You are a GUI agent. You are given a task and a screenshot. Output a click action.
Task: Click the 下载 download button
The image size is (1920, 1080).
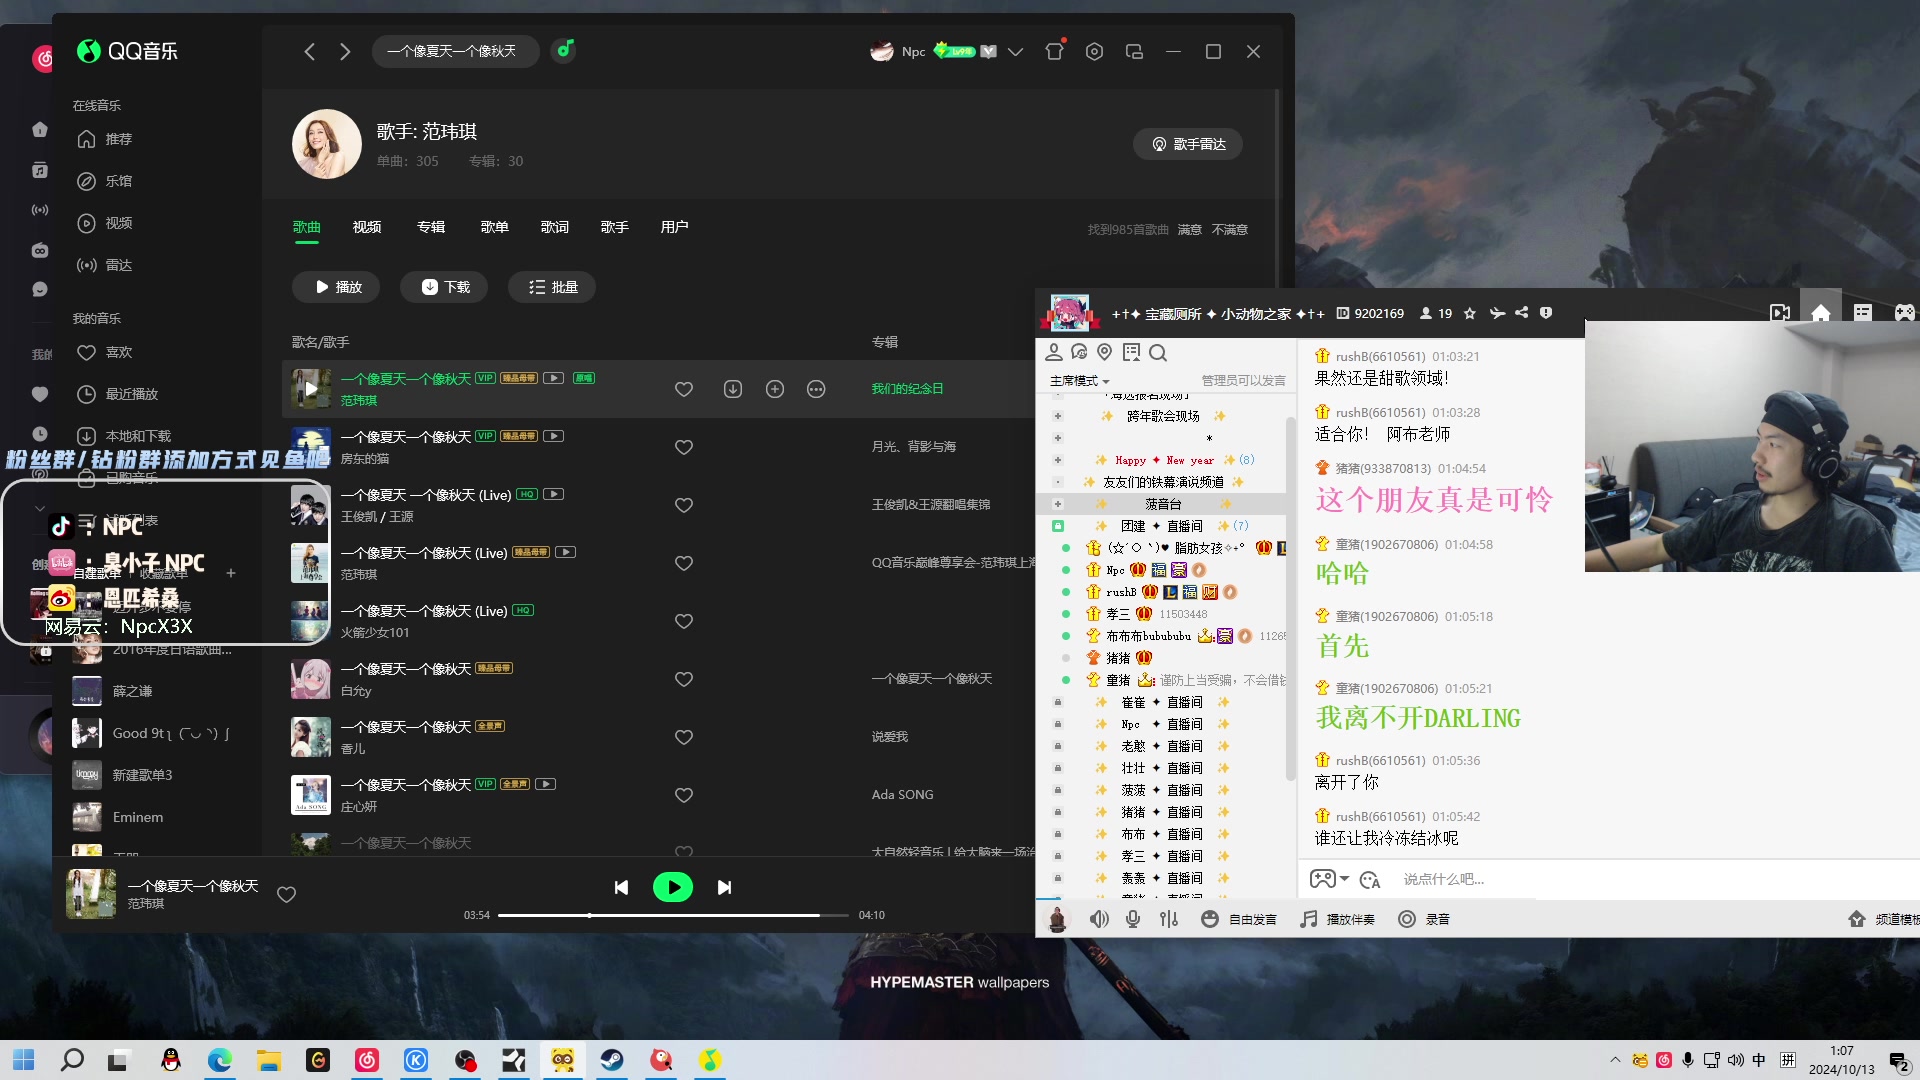[444, 287]
